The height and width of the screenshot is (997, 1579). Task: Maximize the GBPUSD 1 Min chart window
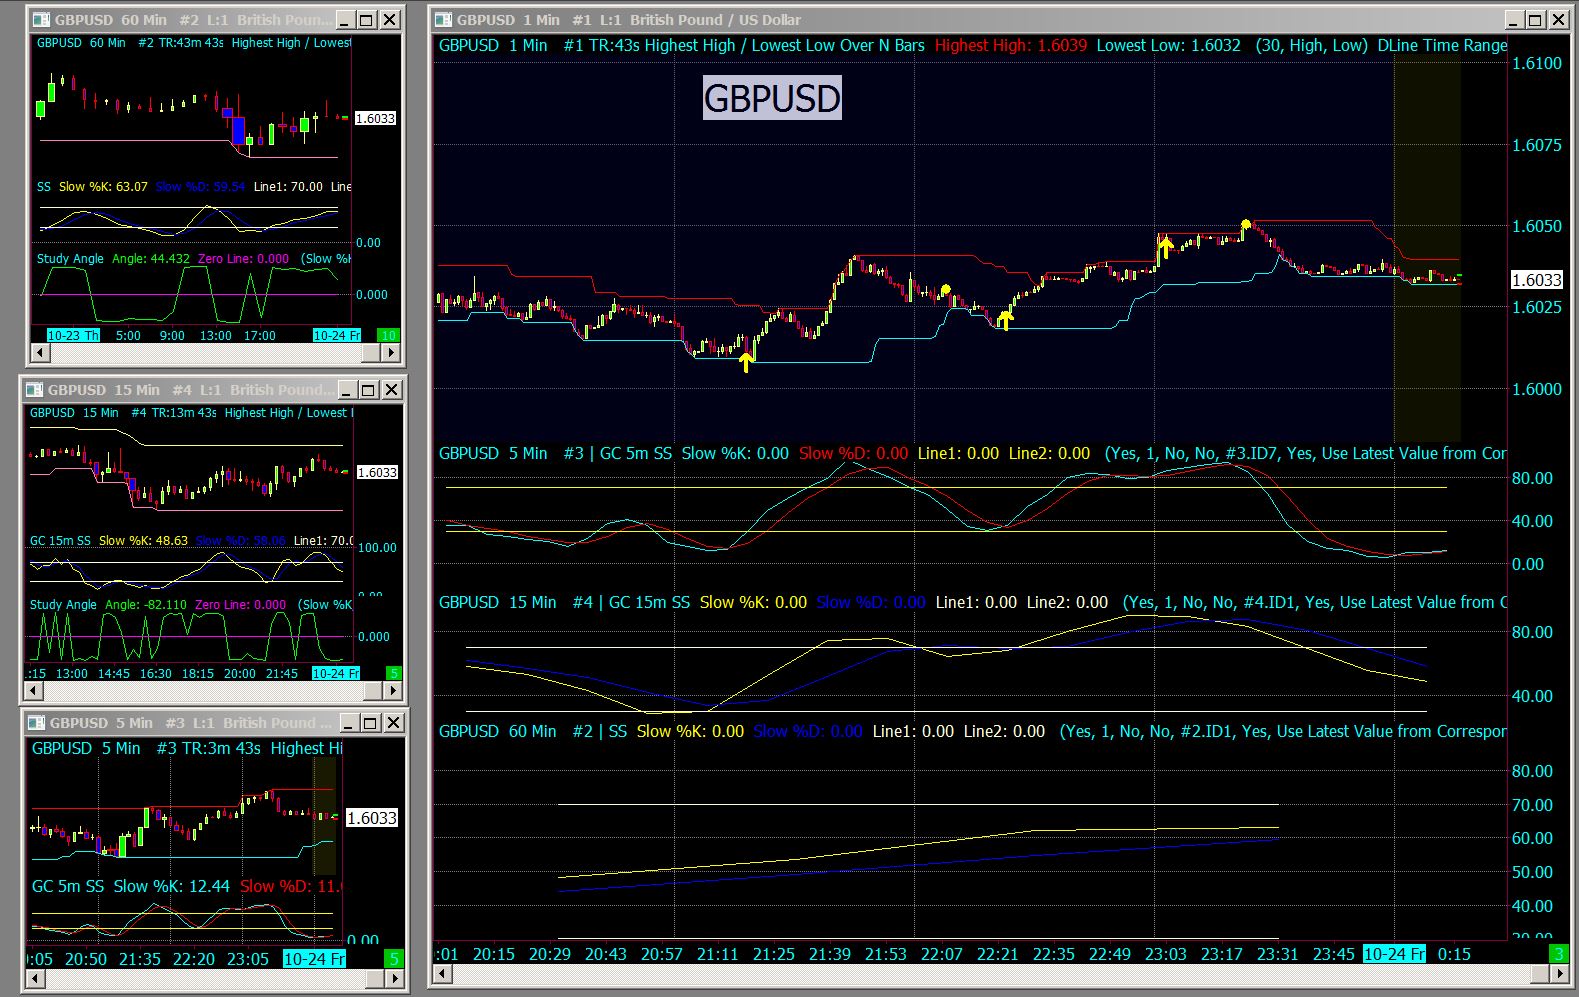coord(1538,20)
